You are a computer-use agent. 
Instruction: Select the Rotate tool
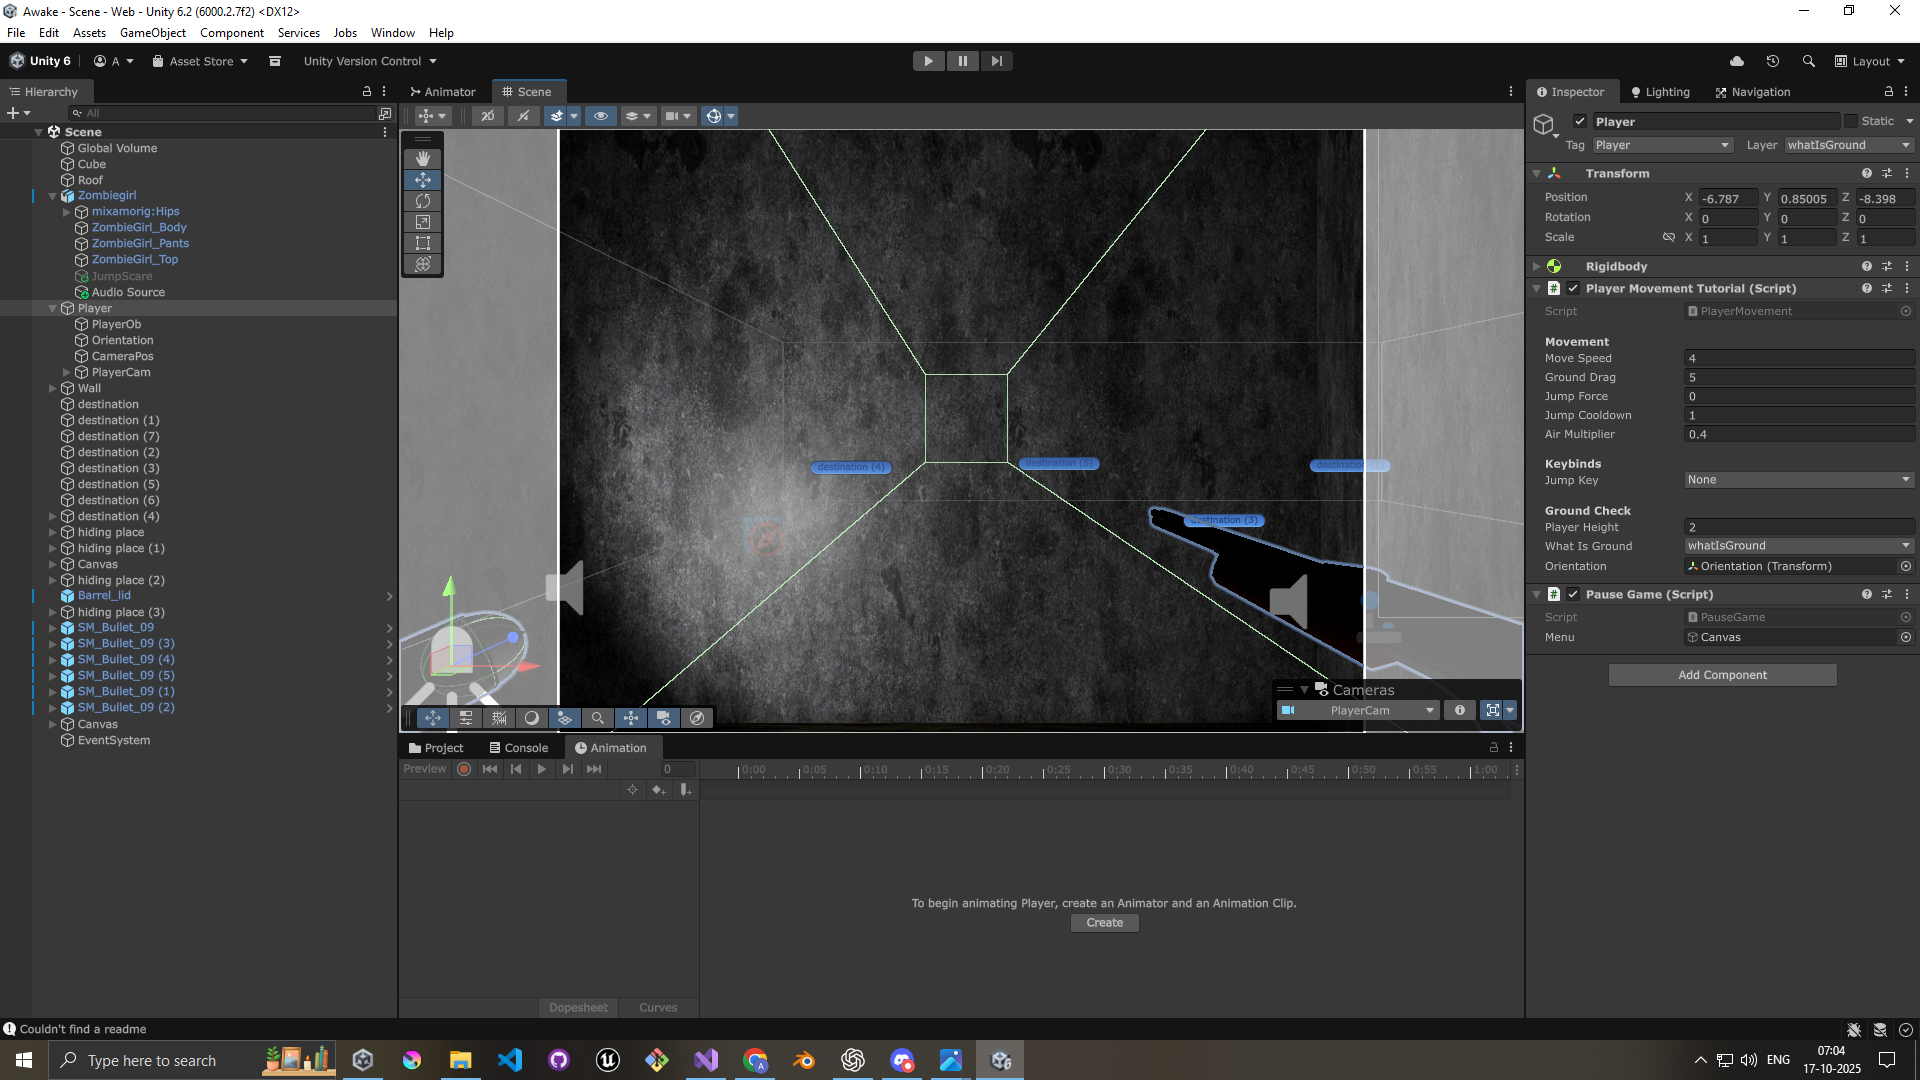click(423, 201)
